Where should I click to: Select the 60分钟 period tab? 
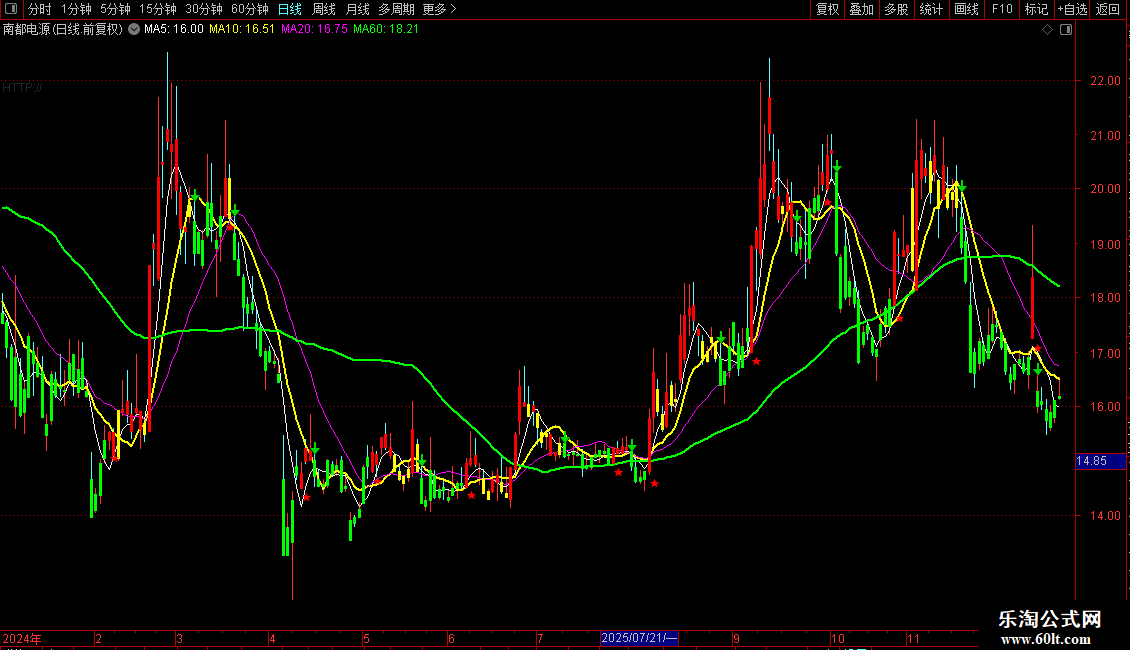[x=250, y=9]
